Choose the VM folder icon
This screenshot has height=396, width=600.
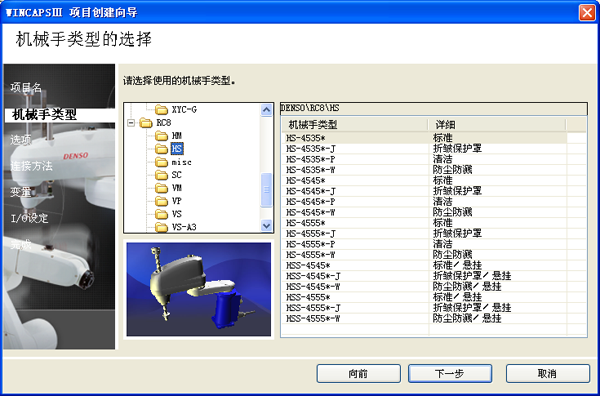click(161, 188)
